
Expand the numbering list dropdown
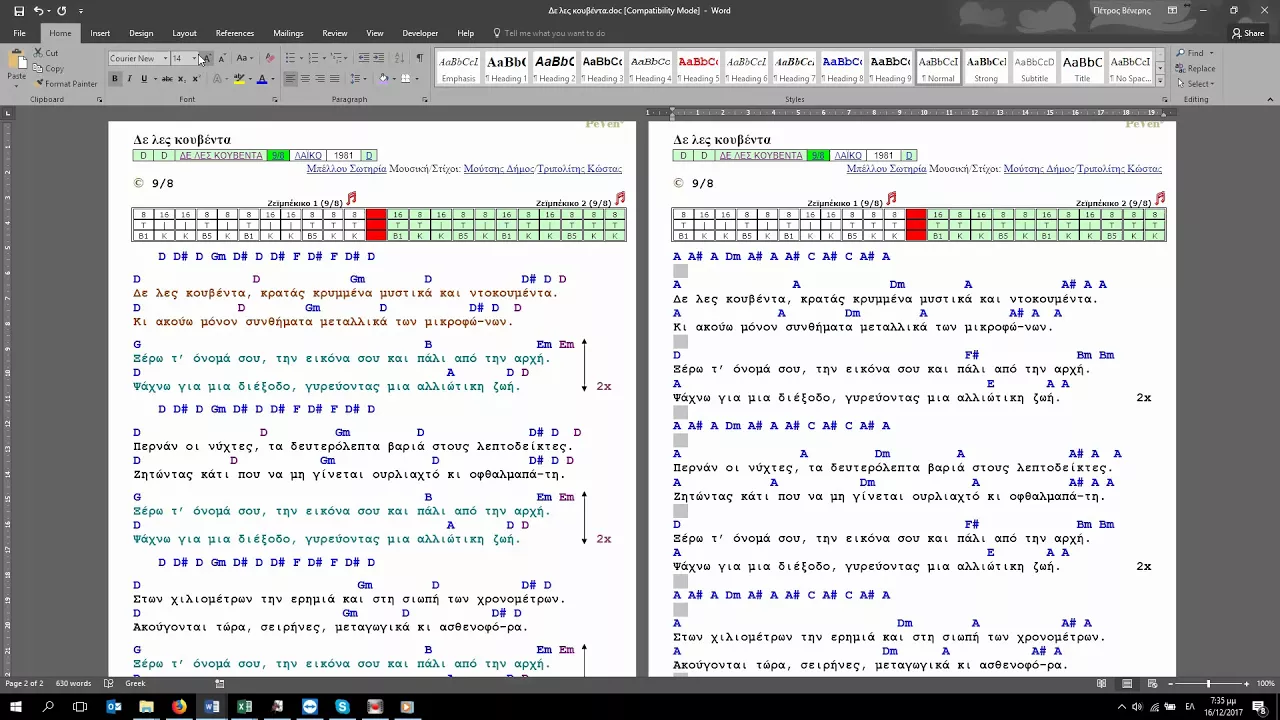pos(324,58)
